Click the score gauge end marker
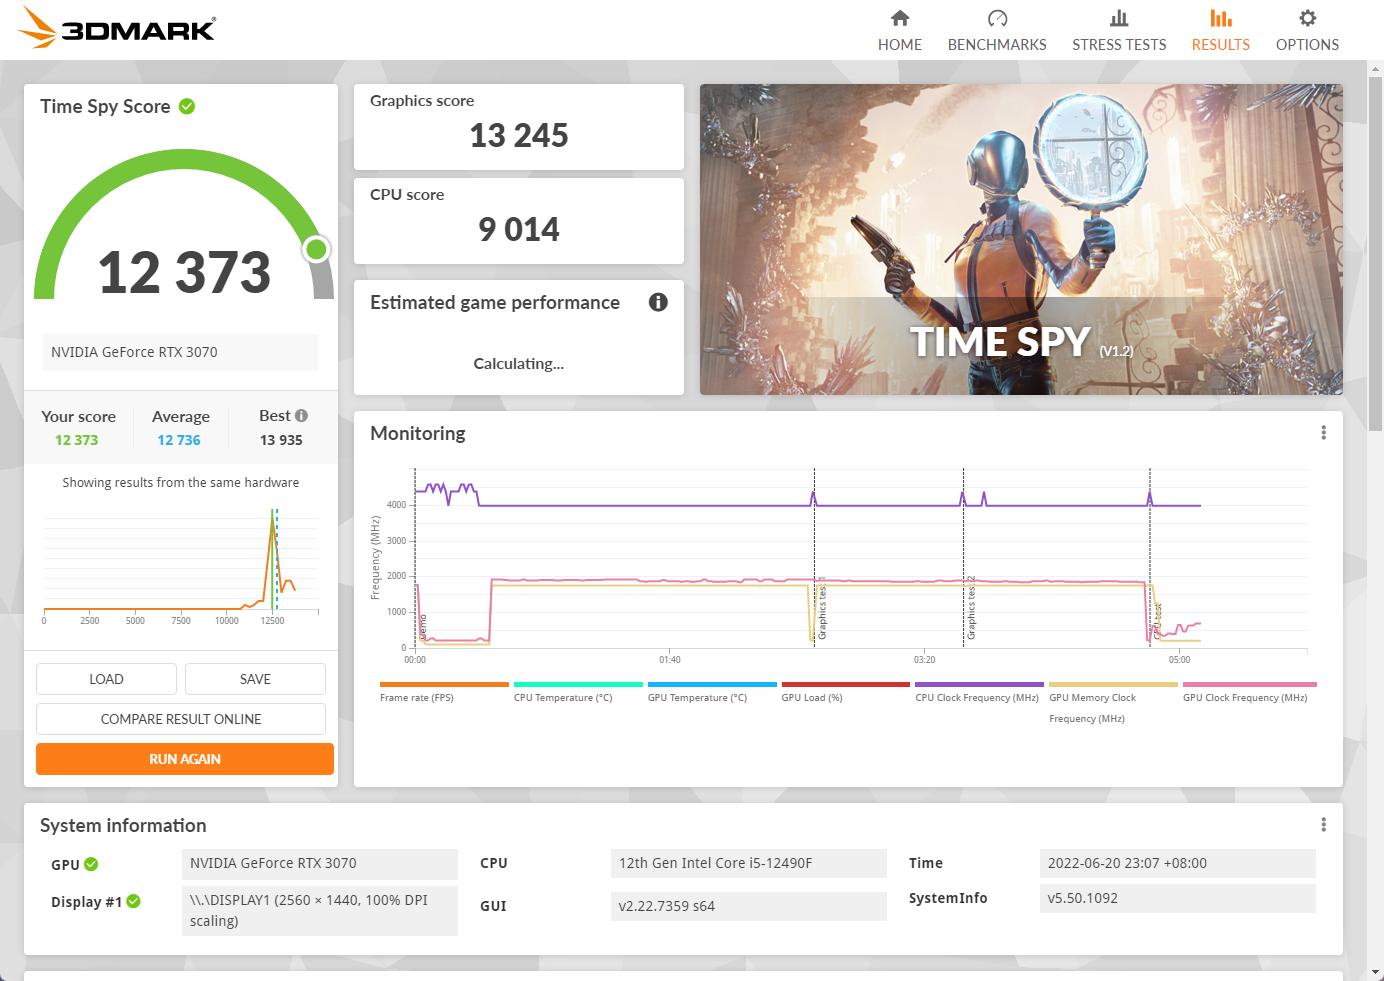The height and width of the screenshot is (981, 1384). tap(316, 249)
